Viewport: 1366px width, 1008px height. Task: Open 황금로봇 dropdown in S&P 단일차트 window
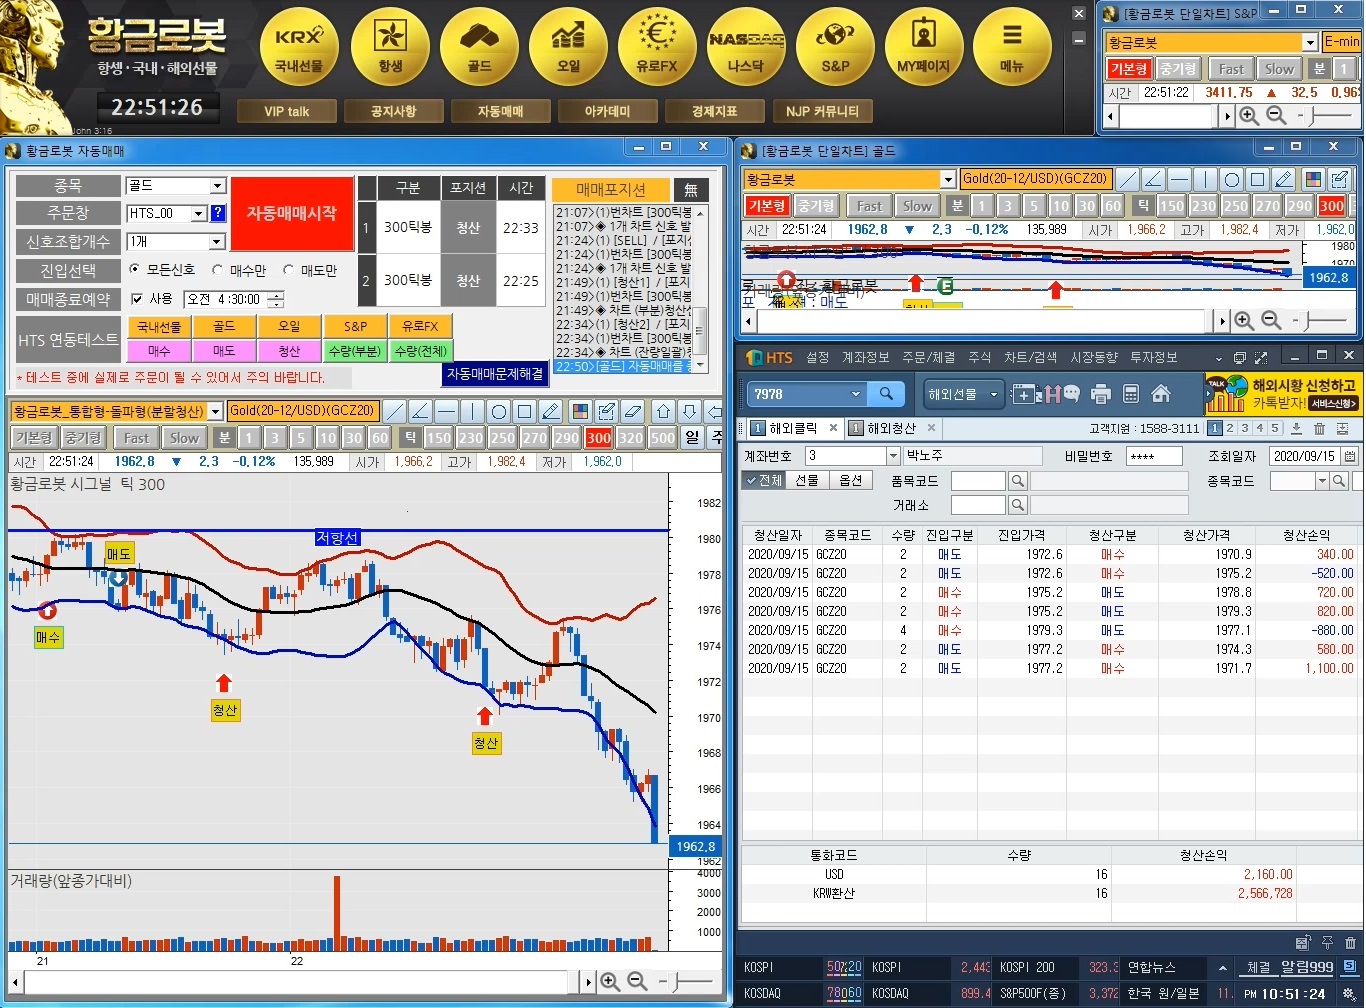1309,42
